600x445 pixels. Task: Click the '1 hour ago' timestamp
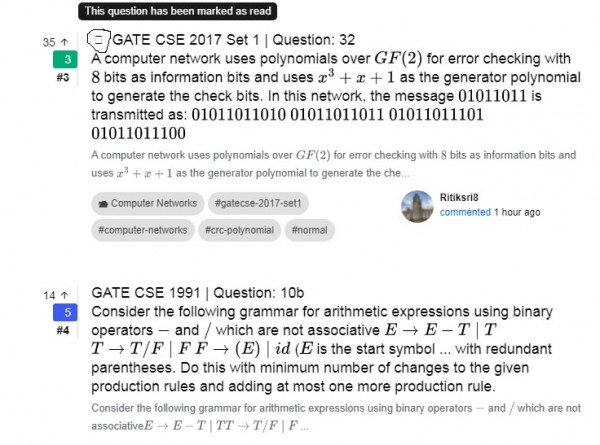click(x=517, y=212)
